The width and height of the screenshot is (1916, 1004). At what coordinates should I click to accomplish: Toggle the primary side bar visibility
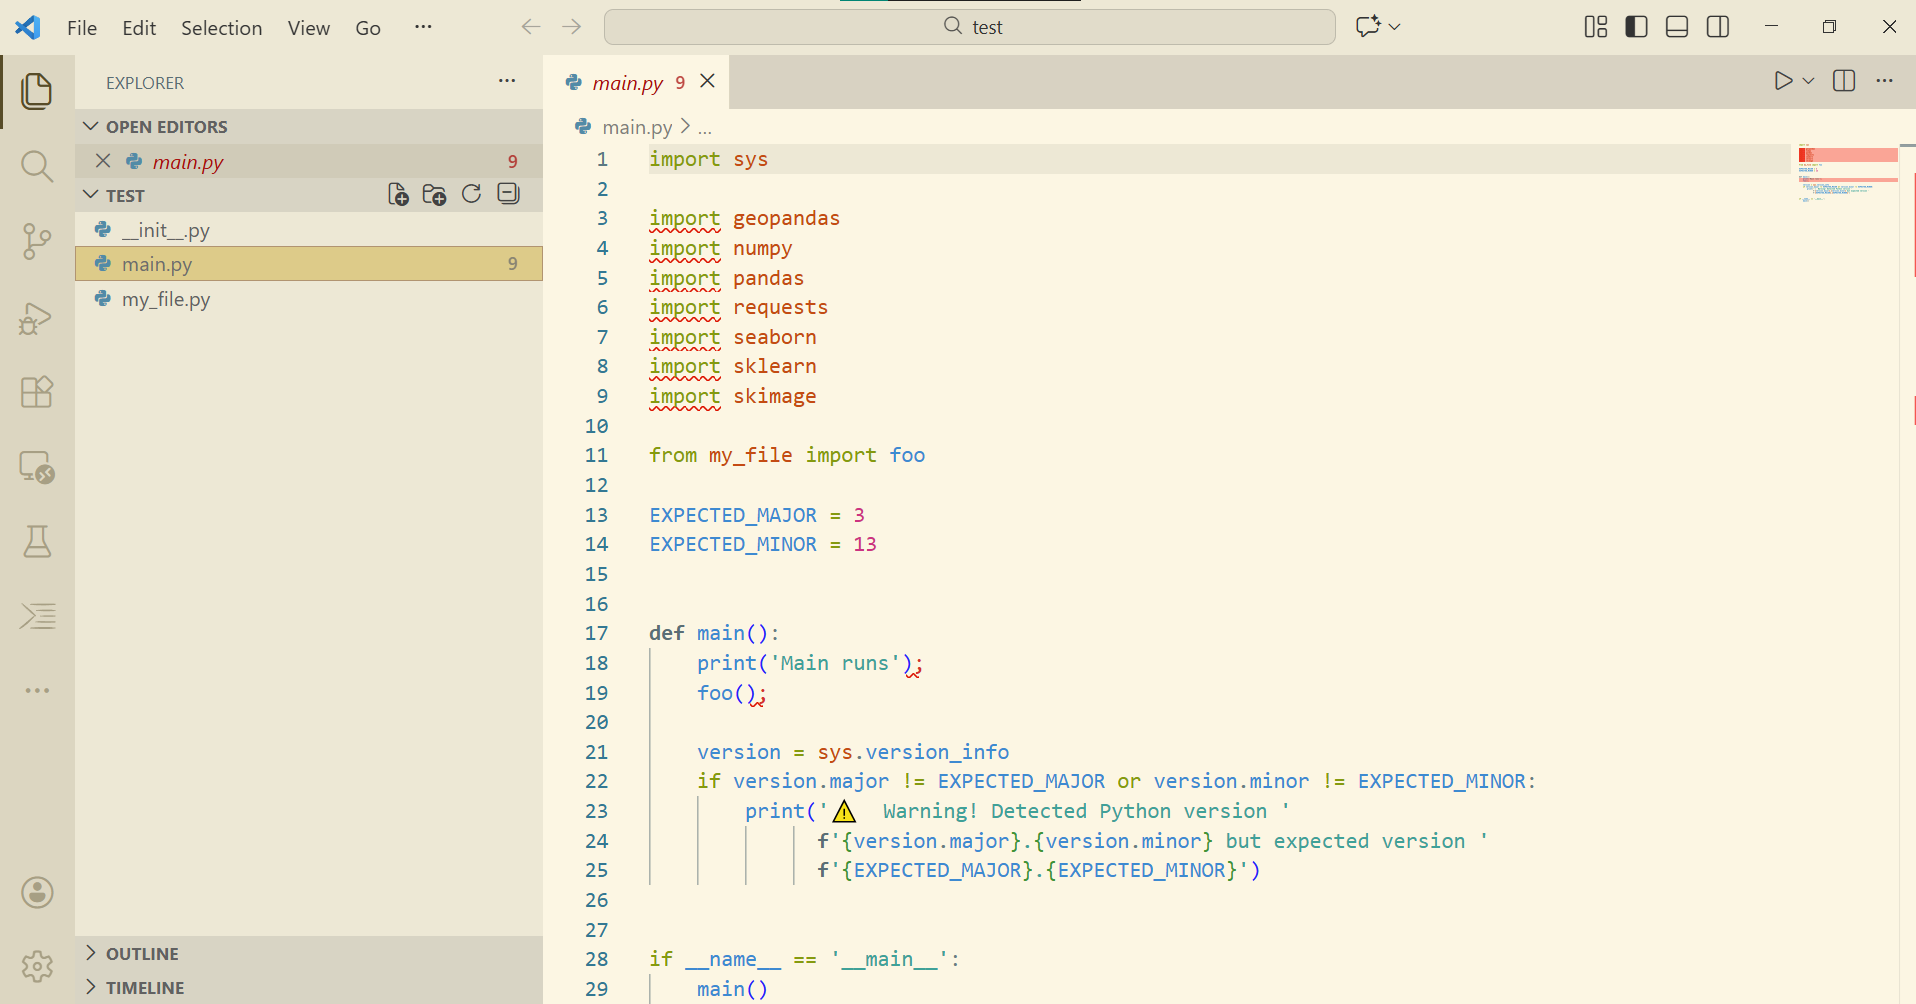pyautogui.click(x=1635, y=26)
